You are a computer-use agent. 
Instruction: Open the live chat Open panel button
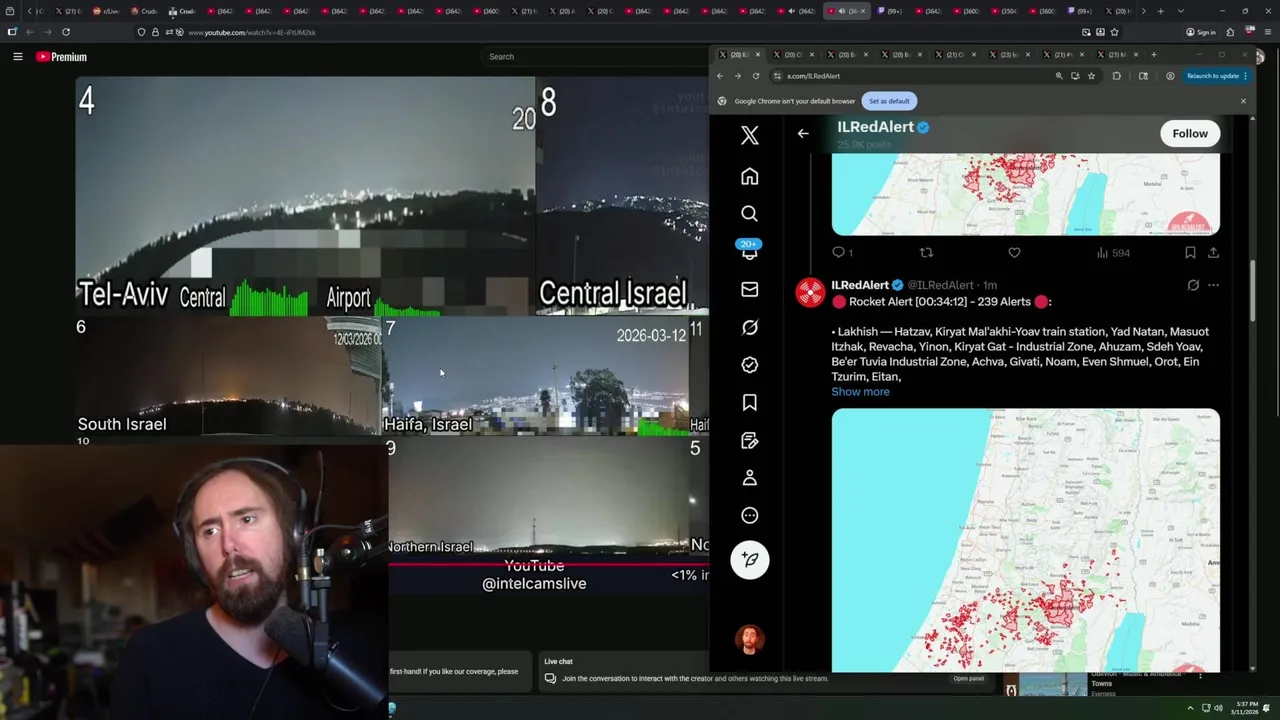[x=968, y=678]
